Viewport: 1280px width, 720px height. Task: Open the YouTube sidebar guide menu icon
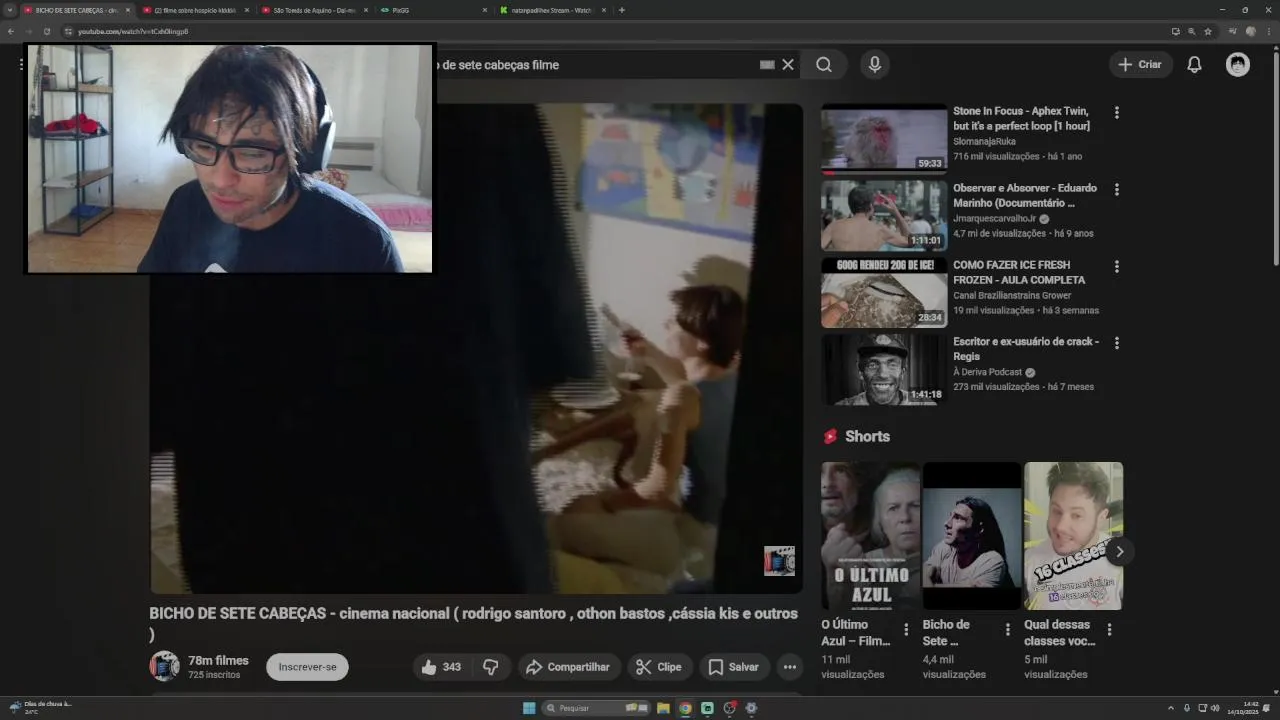20,65
